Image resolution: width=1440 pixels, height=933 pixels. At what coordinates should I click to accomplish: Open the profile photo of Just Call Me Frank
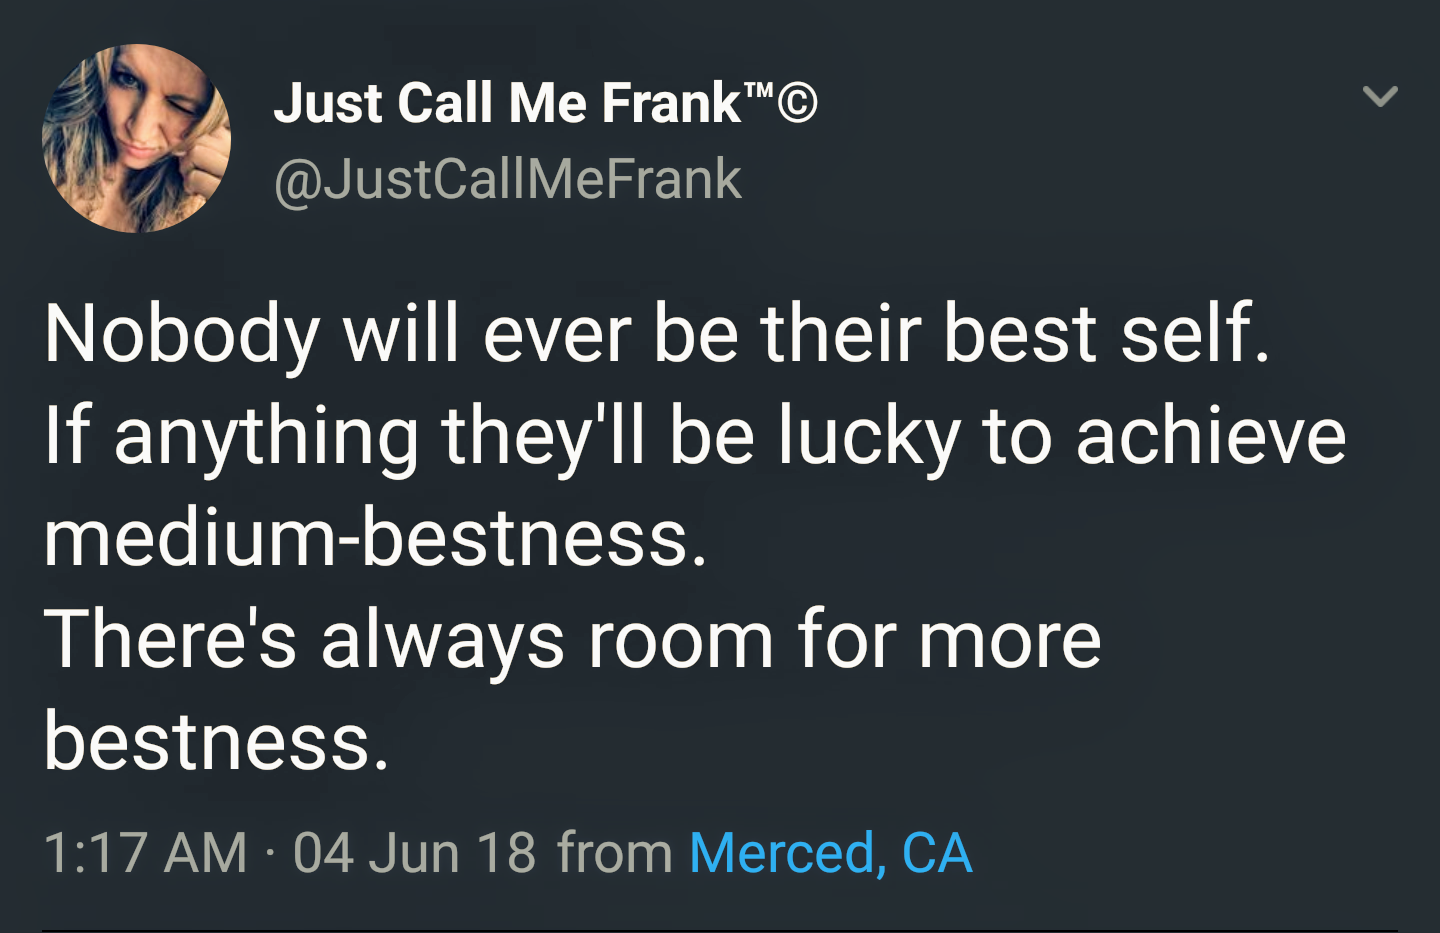(136, 138)
